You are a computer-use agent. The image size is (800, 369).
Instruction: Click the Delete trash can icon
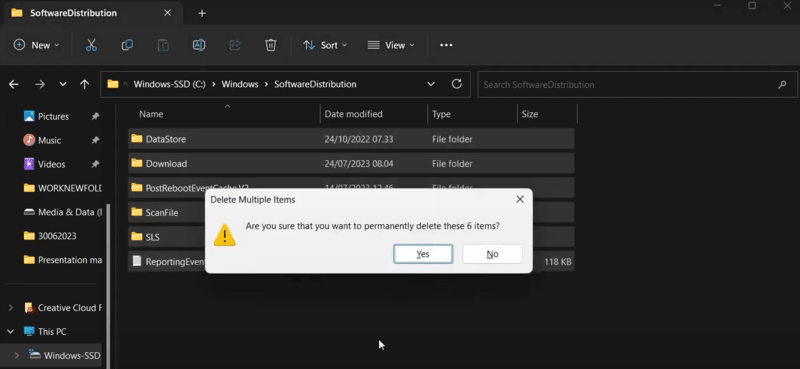click(x=270, y=45)
